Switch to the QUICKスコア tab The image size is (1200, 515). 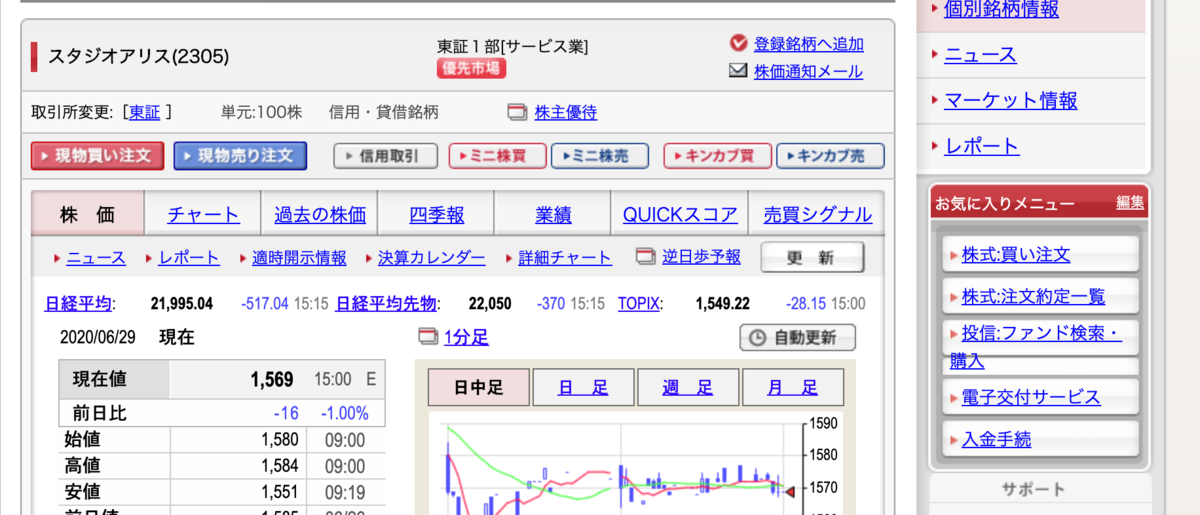tap(680, 215)
